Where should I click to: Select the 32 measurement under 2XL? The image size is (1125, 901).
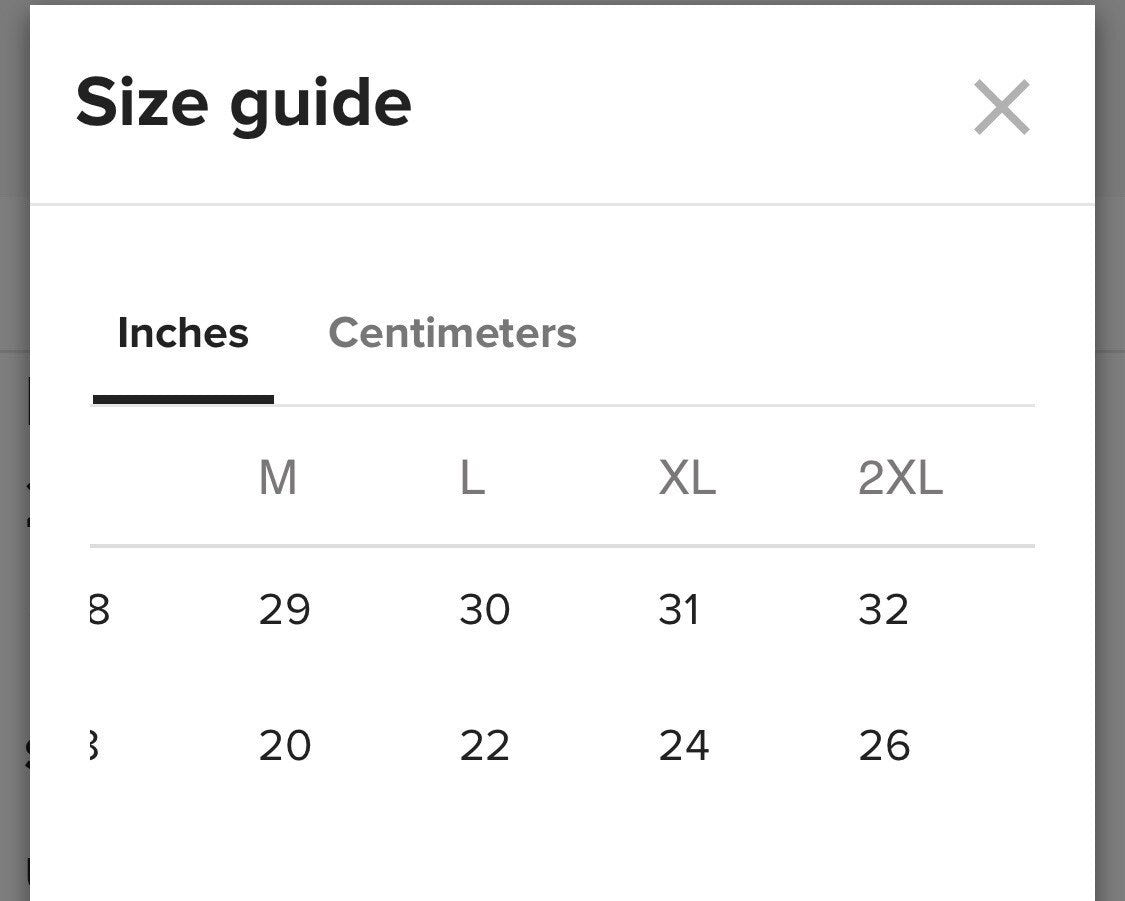click(x=883, y=610)
